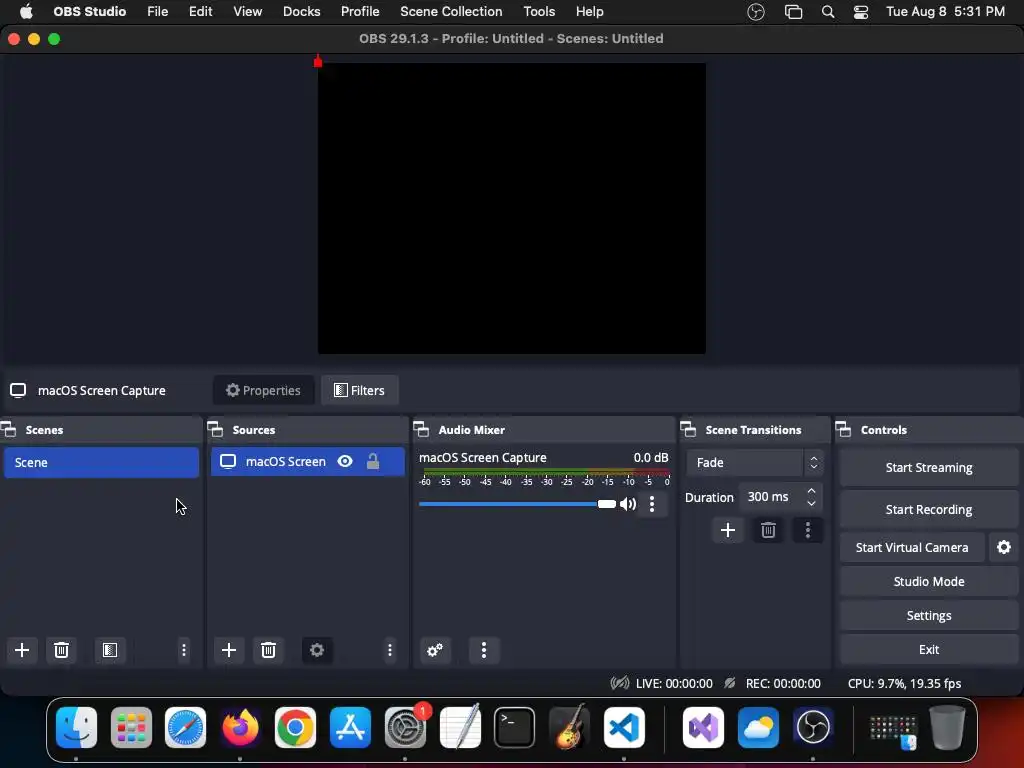The image size is (1024, 768).
Task: Open Spotlight search in menu bar
Action: point(827,12)
